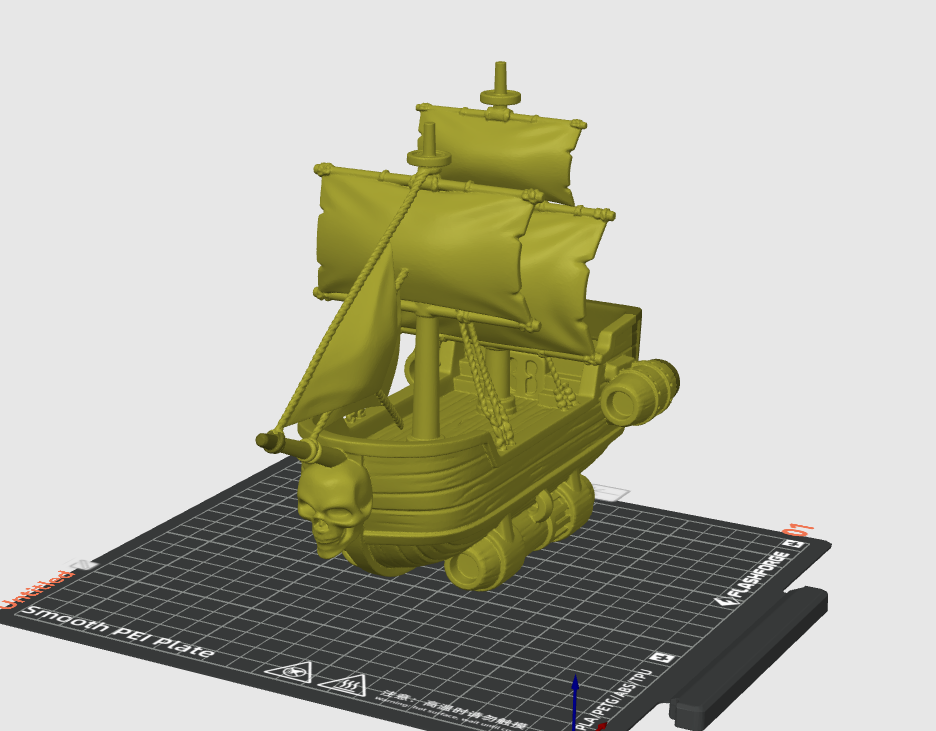Click the dark plate handle tab
This screenshot has width=936, height=731.
click(750, 660)
